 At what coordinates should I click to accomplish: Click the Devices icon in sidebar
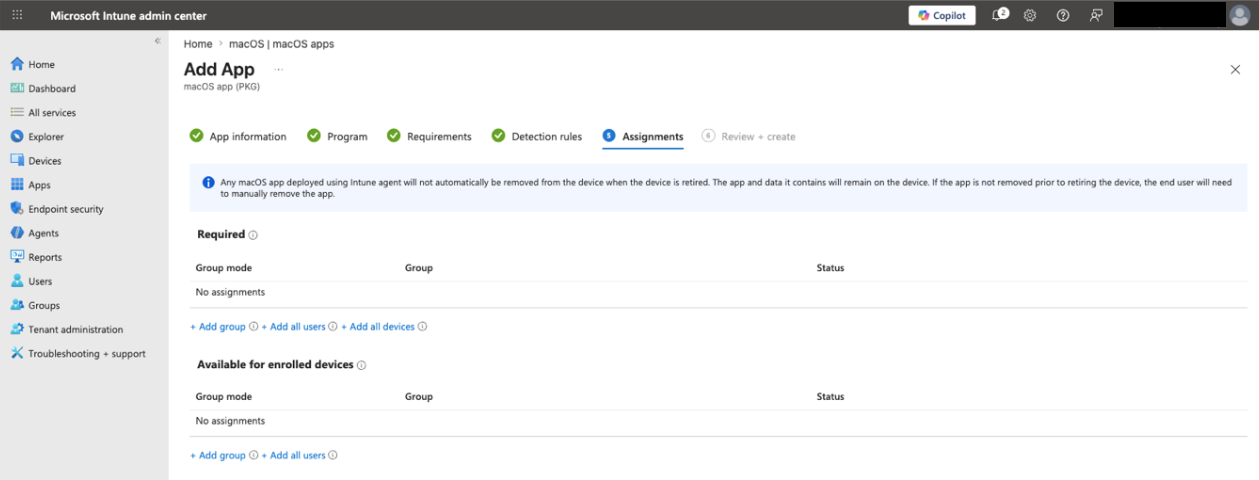tap(17, 160)
